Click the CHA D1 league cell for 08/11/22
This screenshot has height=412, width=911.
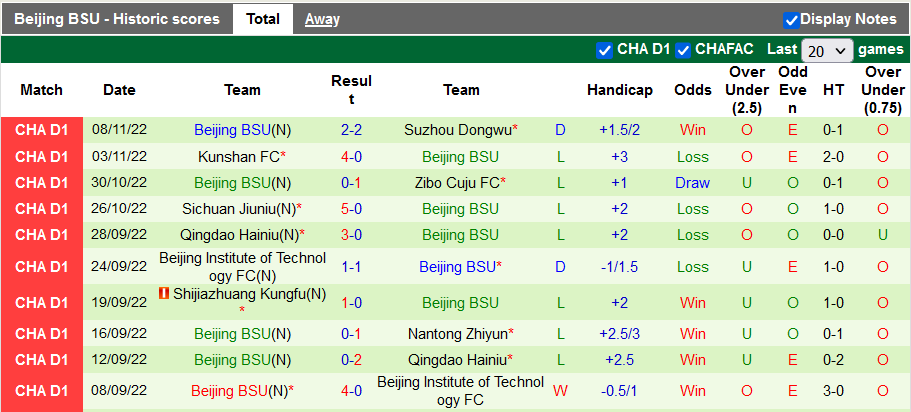pos(42,130)
